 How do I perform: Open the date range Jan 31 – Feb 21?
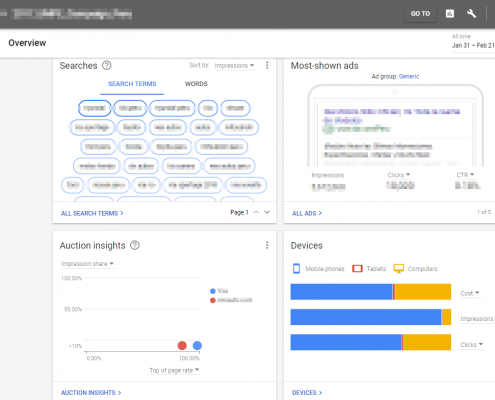coord(473,45)
